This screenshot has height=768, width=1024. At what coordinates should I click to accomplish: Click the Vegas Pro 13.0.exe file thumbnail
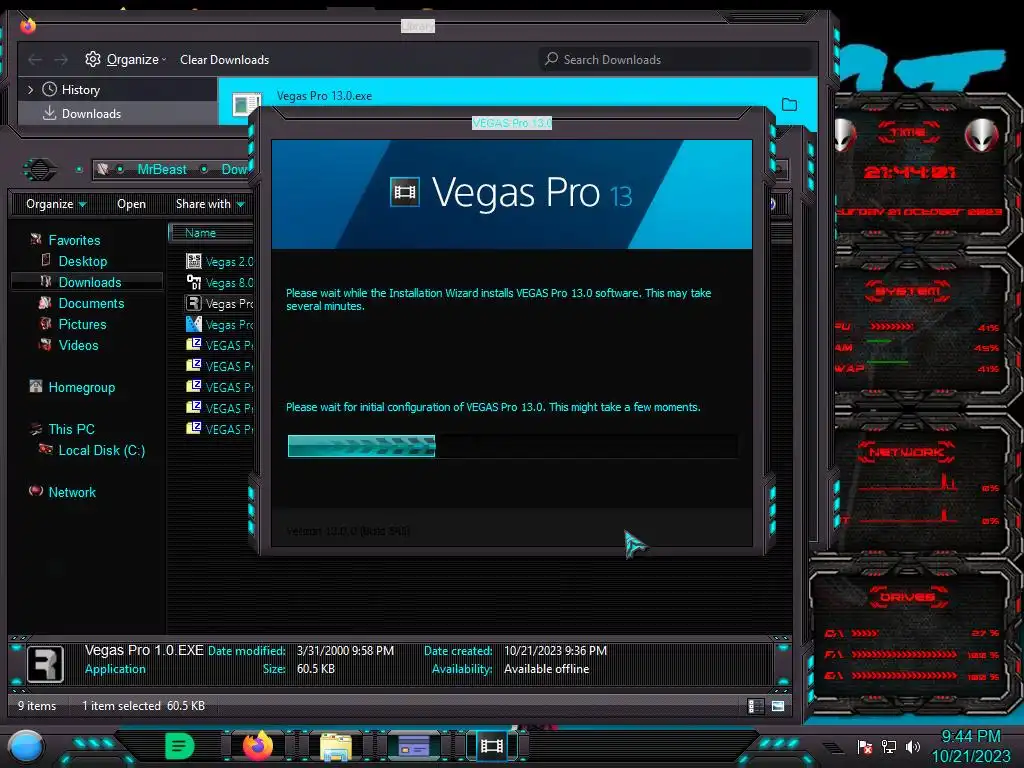point(247,104)
